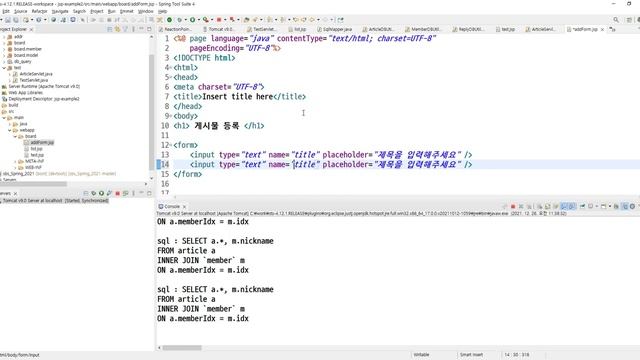
Task: Maximize the Servers view
Action: [x=149, y=193]
